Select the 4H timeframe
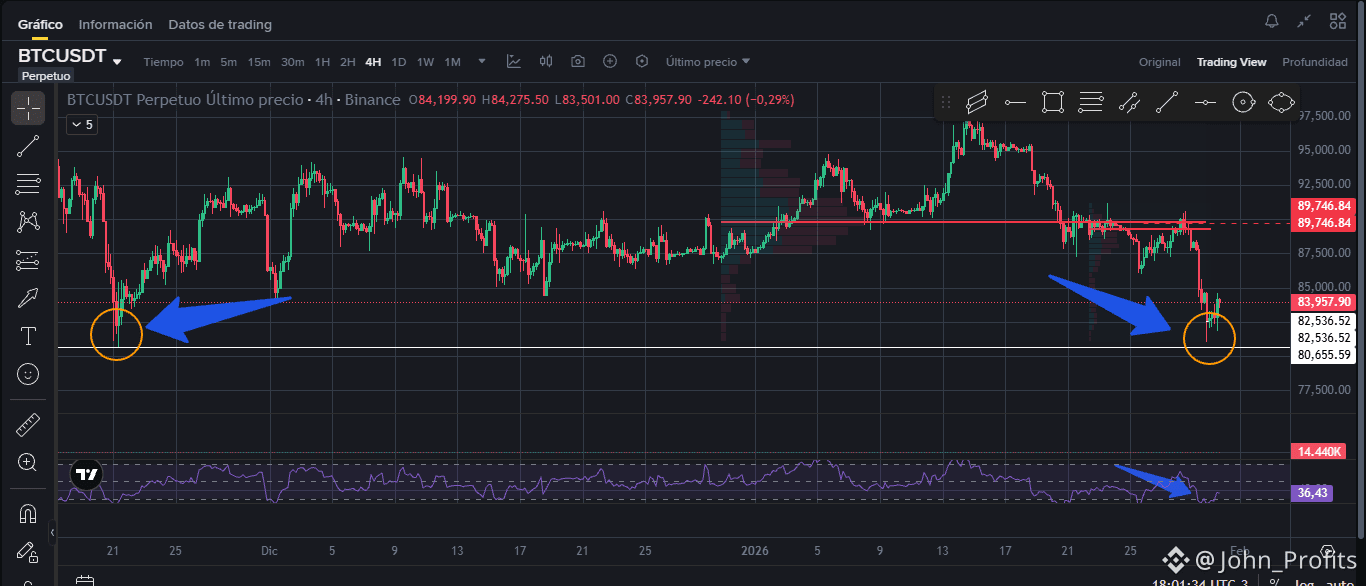 (373, 62)
